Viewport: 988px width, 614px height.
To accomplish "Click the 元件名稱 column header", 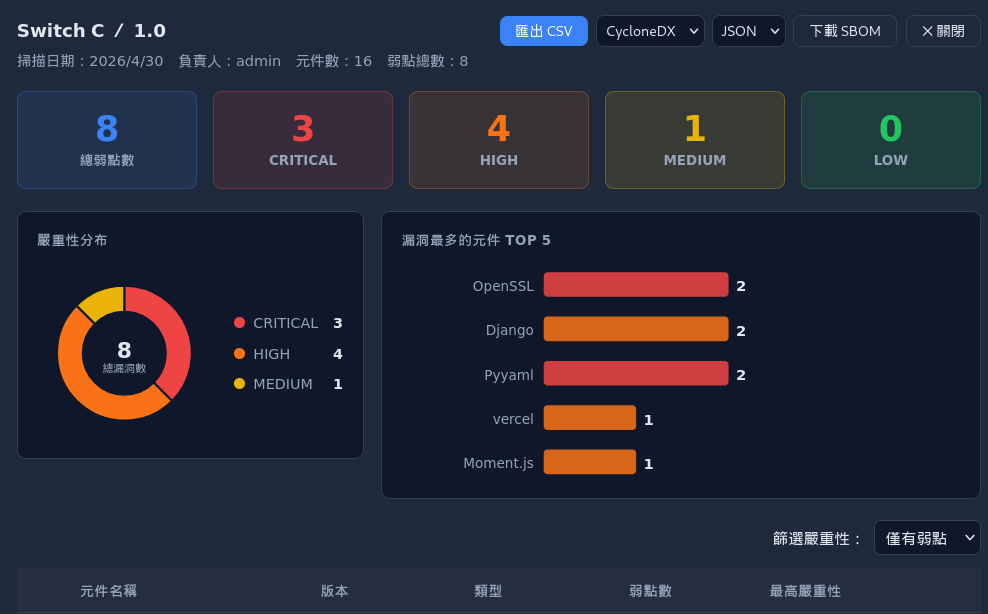I will (108, 591).
